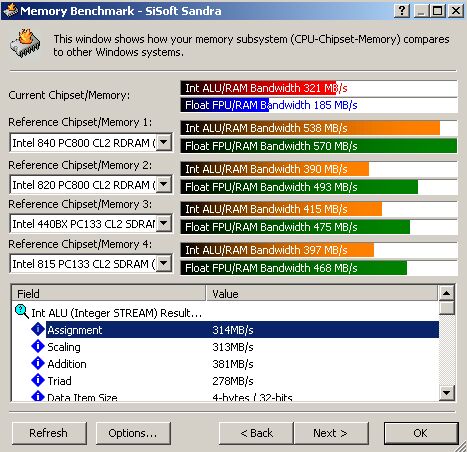Click the Reference Chipset/Memory 3 label
Screen dimensions: 467x452
point(80,204)
